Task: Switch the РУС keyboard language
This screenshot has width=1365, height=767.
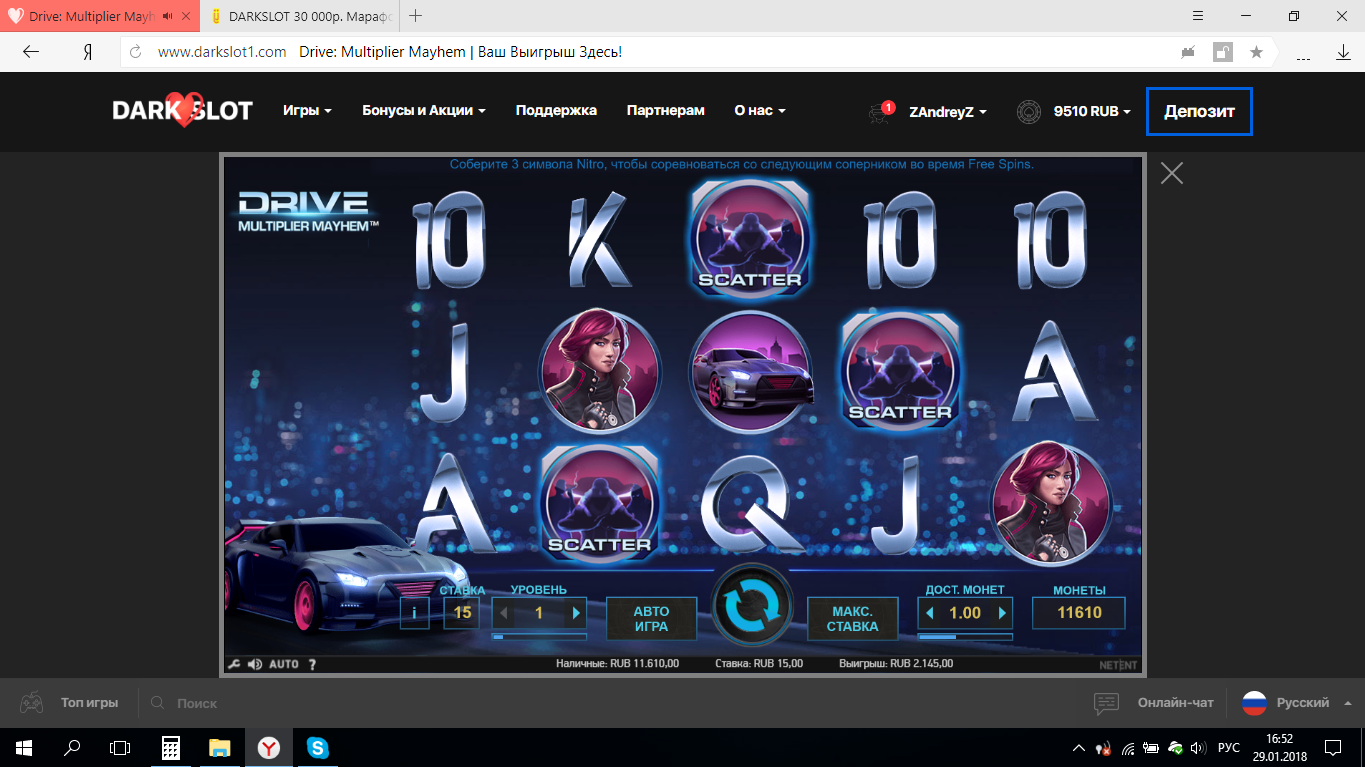Action: pyautogui.click(x=1229, y=748)
